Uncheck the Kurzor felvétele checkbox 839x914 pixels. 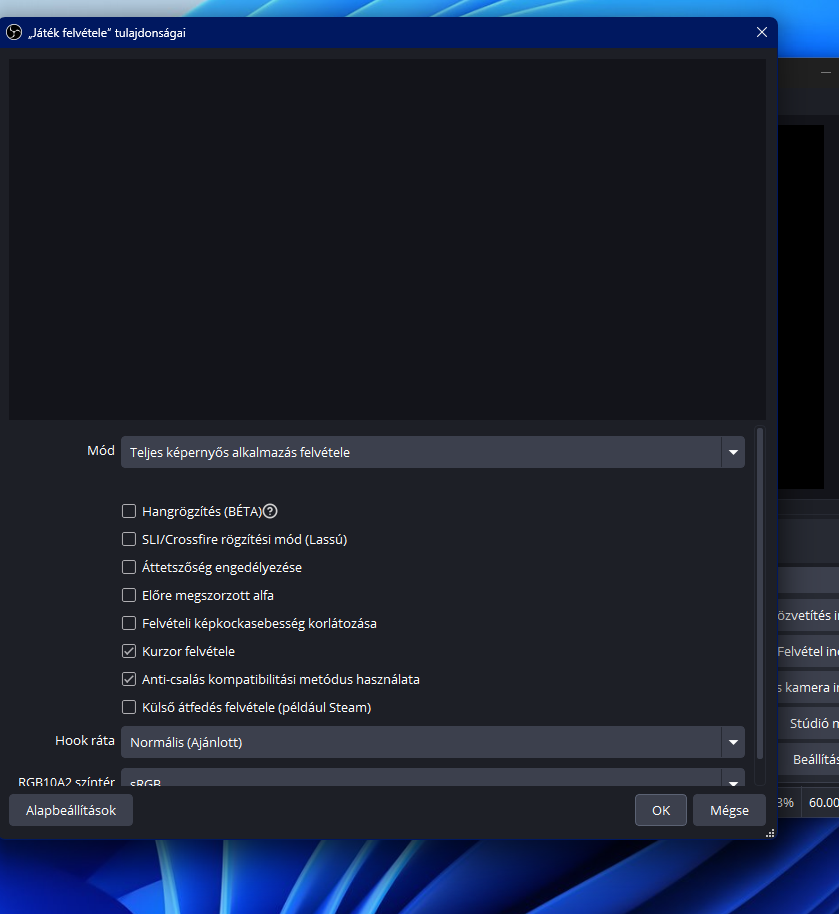129,651
